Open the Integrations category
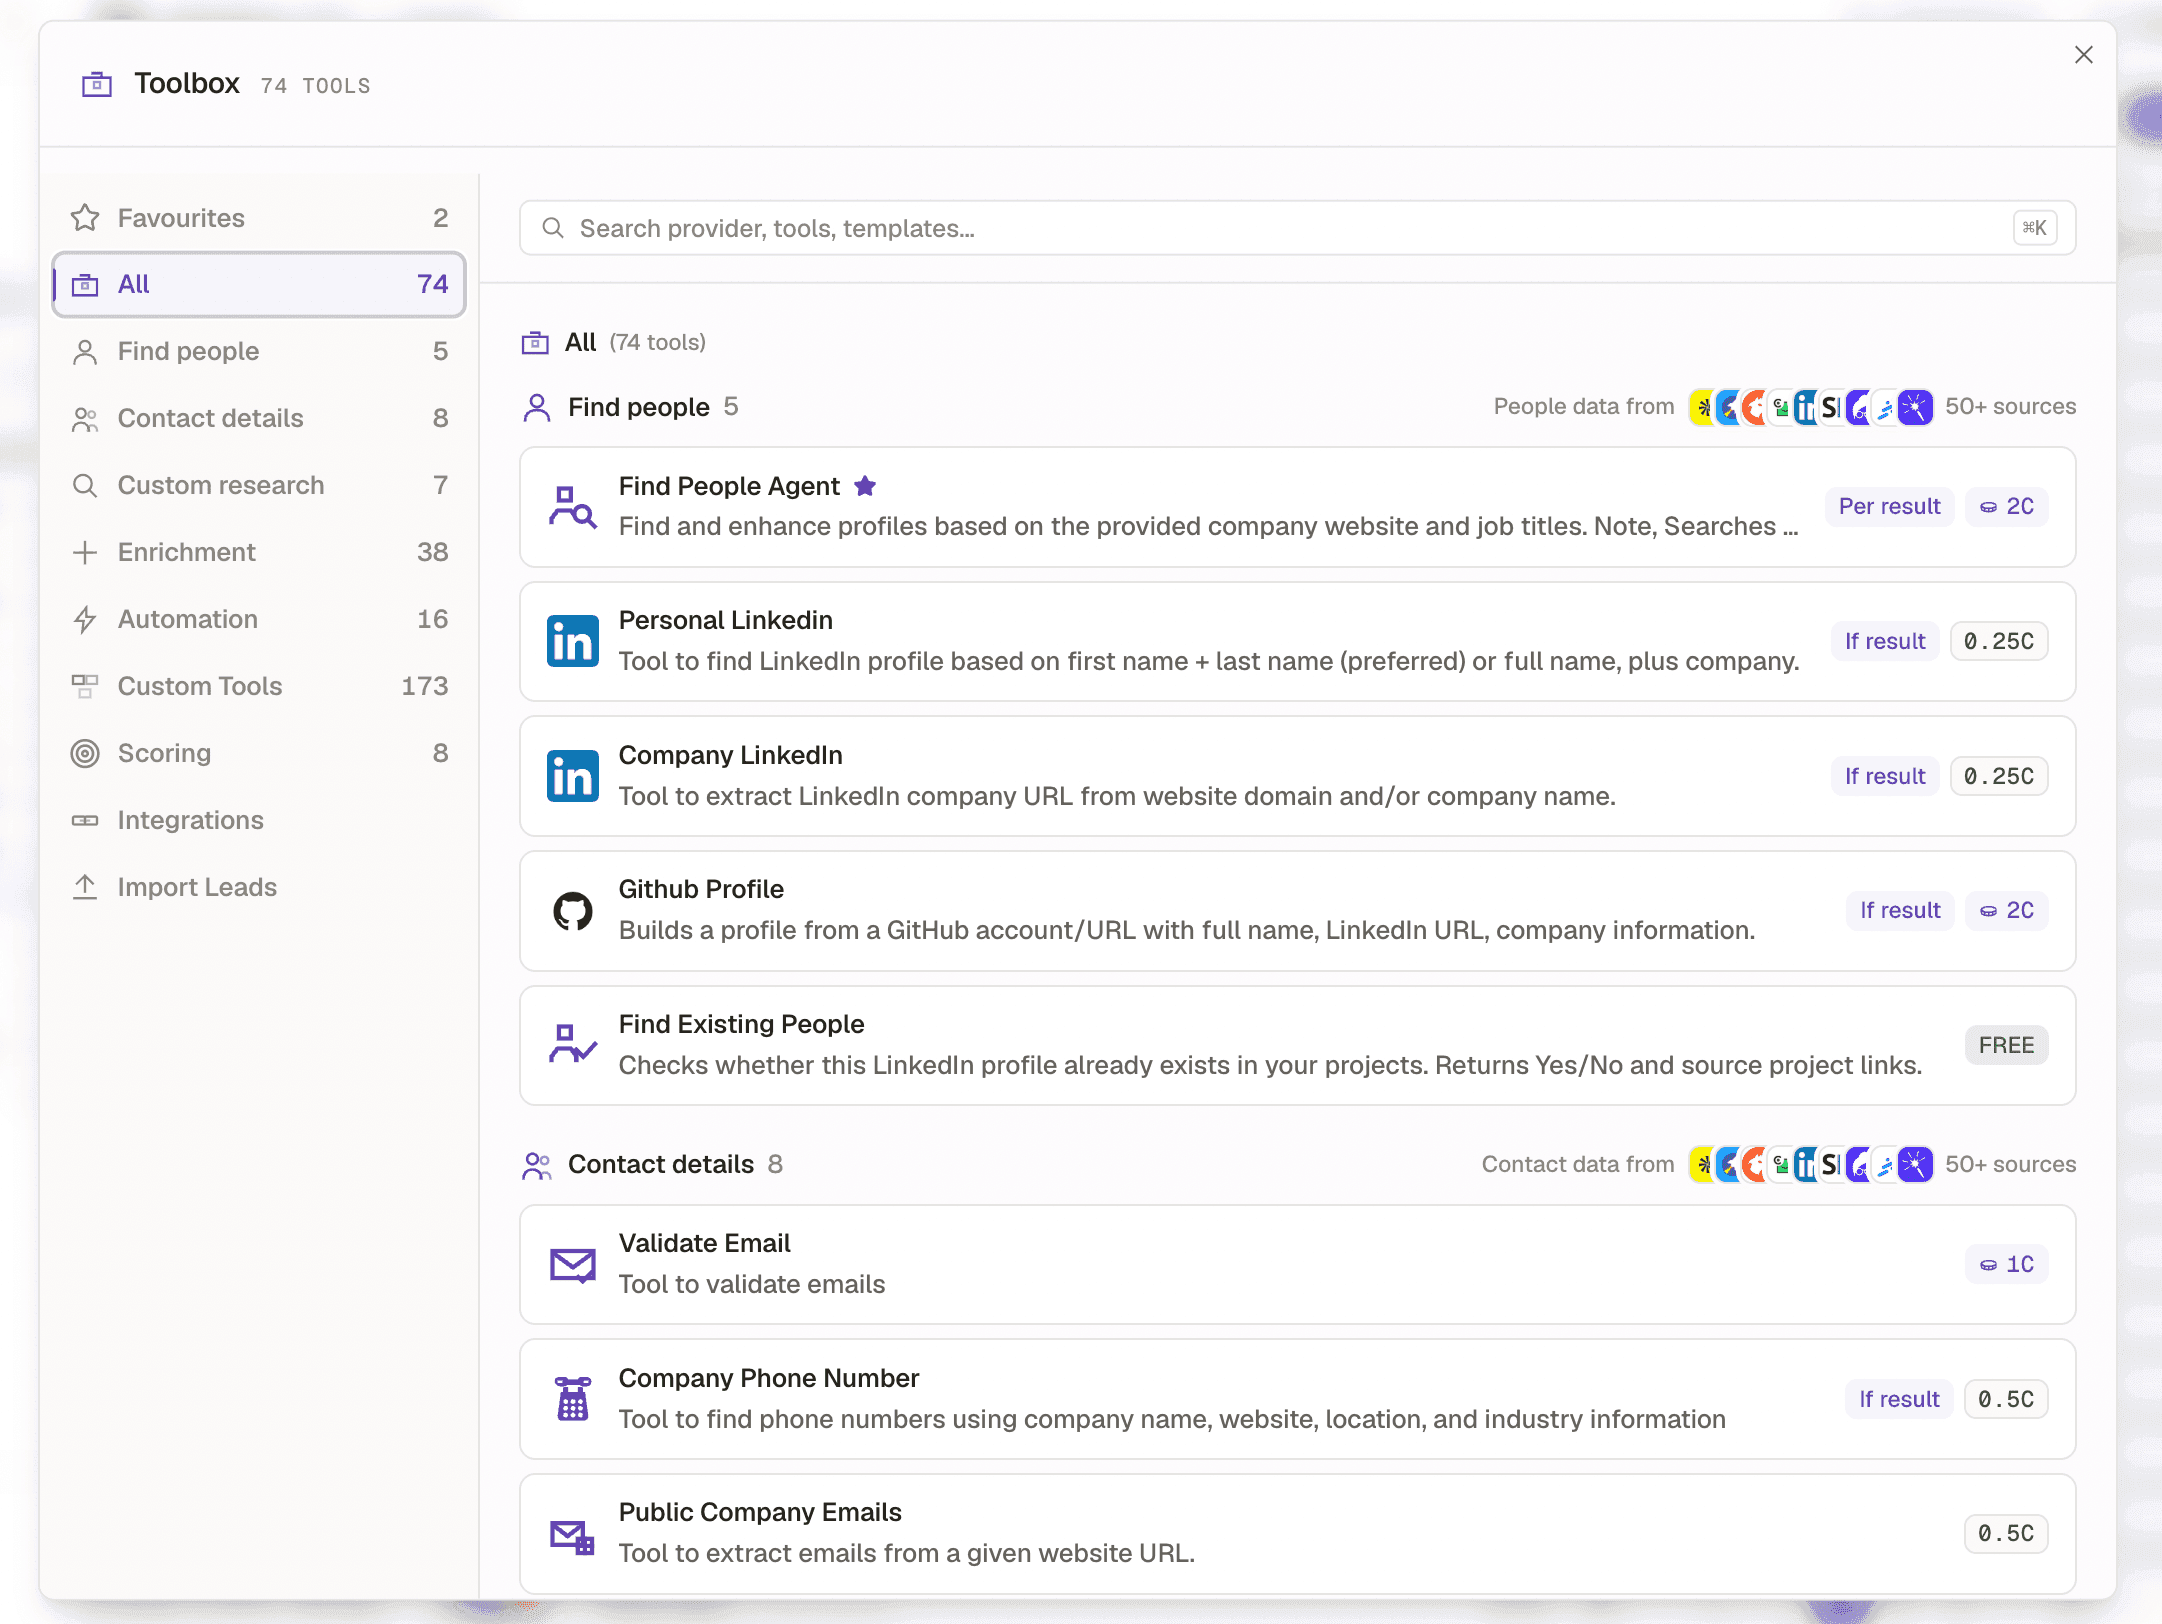Viewport: 2162px width, 1624px height. pyautogui.click(x=259, y=820)
